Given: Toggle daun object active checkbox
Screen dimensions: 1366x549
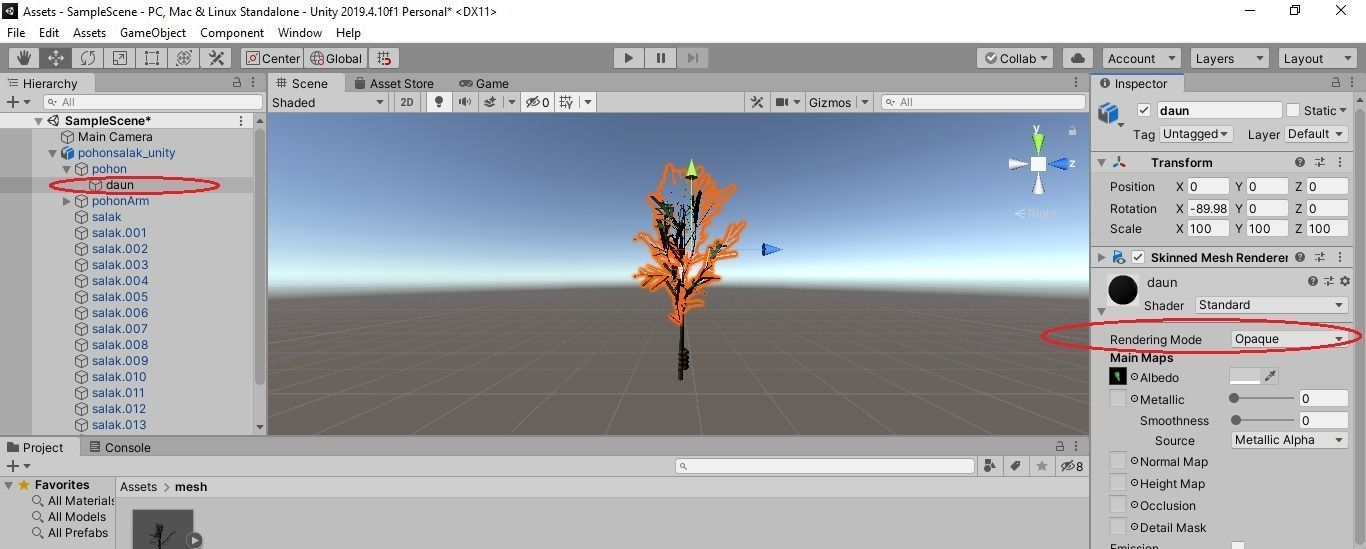Looking at the screenshot, I should tap(1144, 111).
